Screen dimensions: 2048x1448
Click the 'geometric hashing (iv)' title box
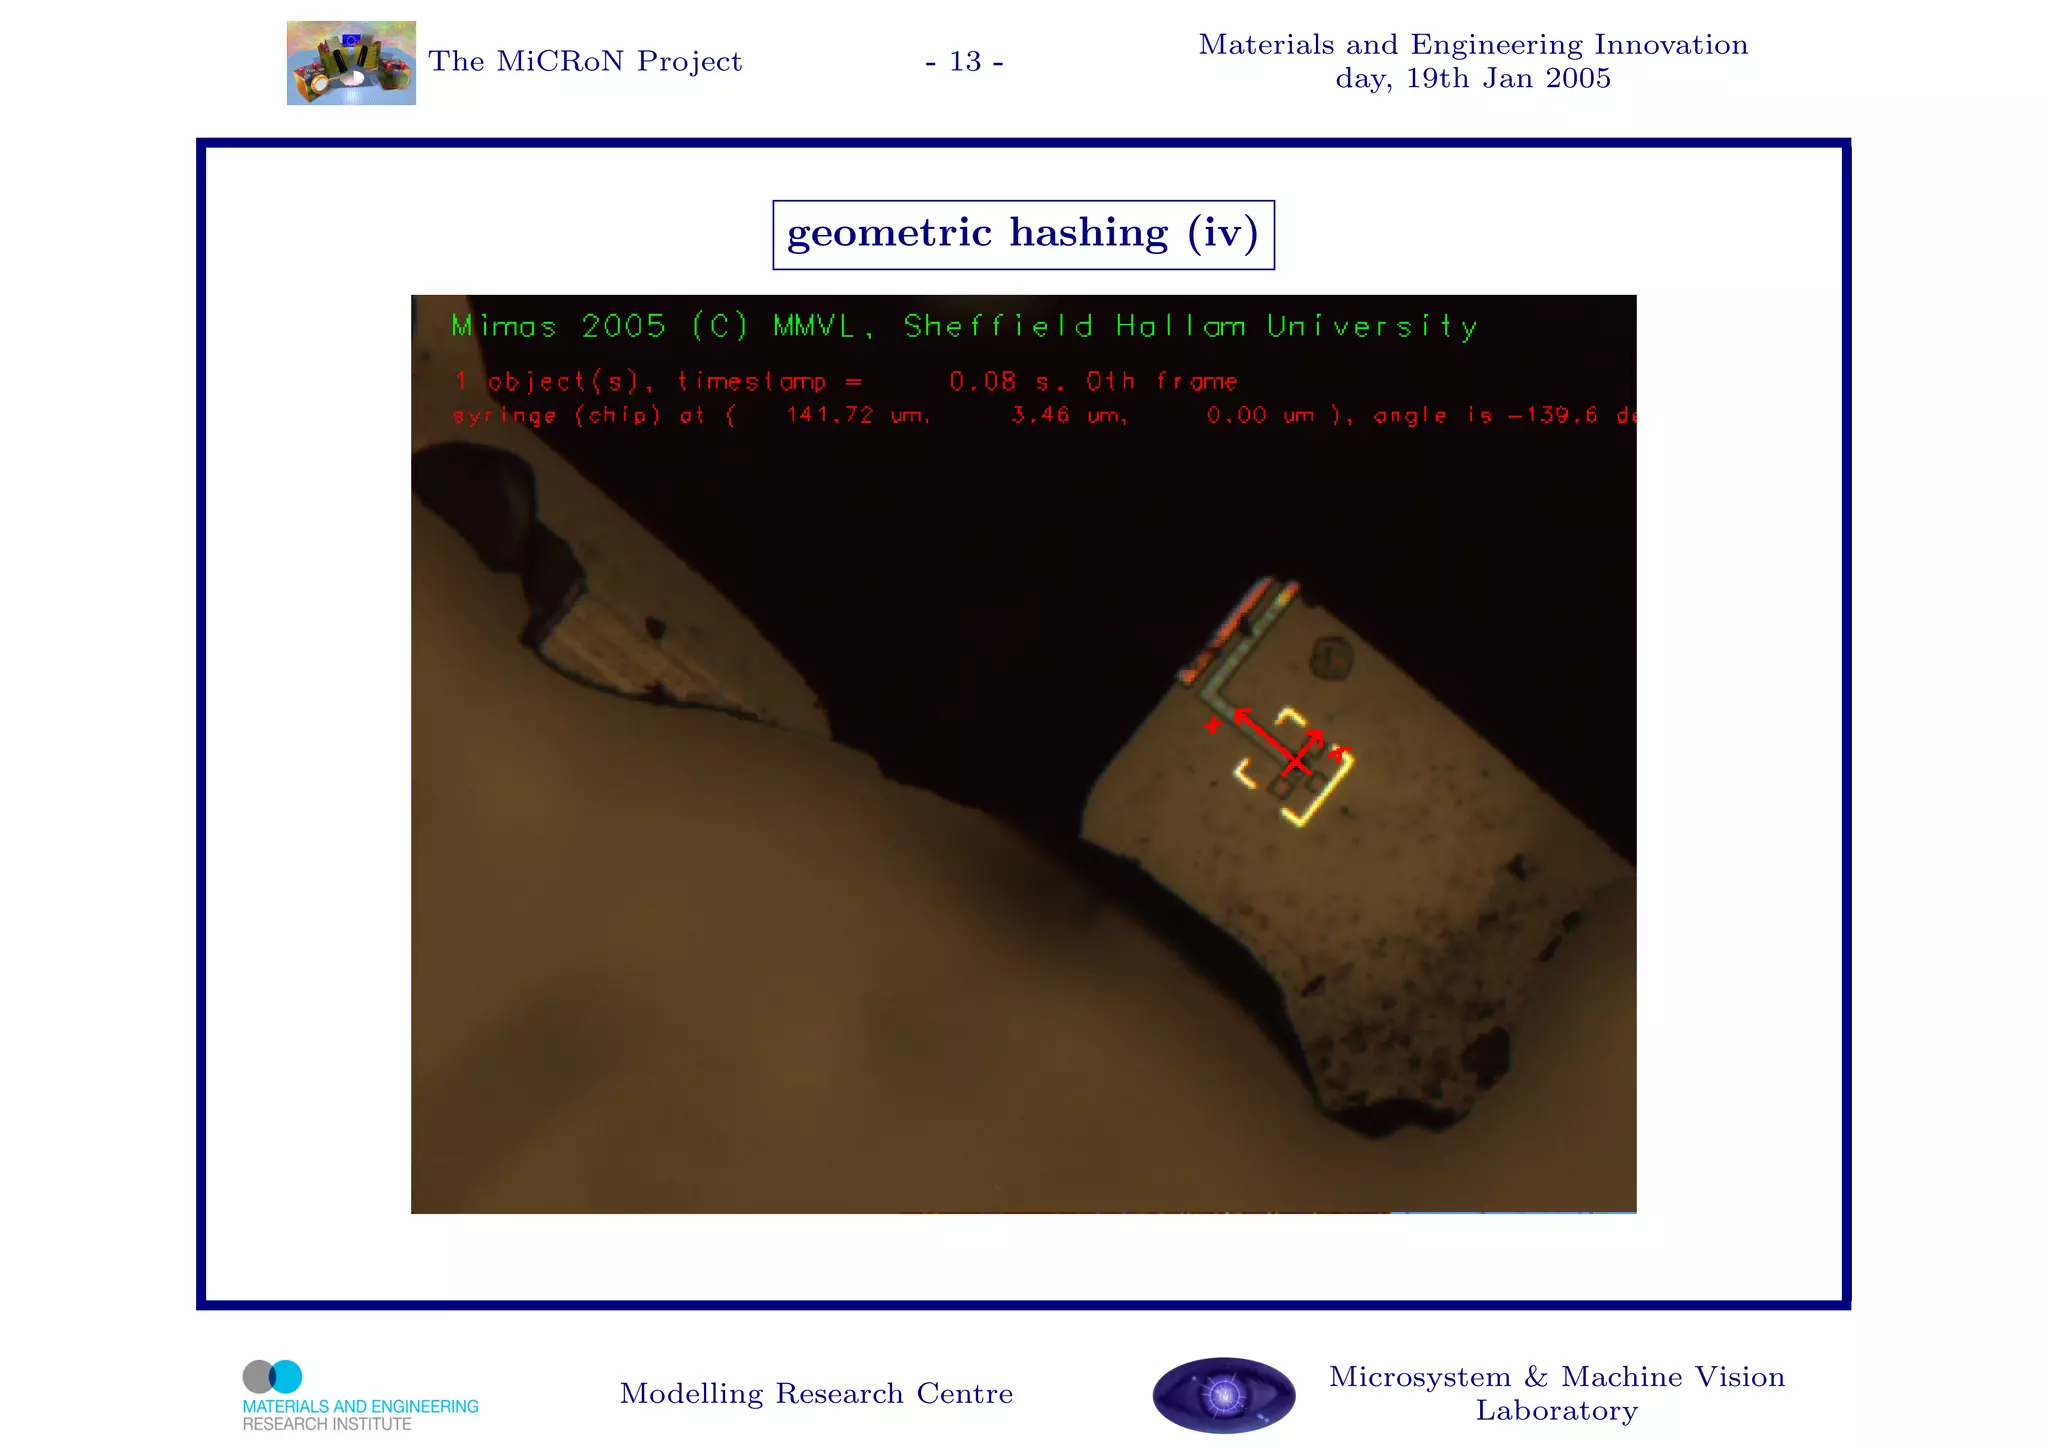coord(1023,234)
